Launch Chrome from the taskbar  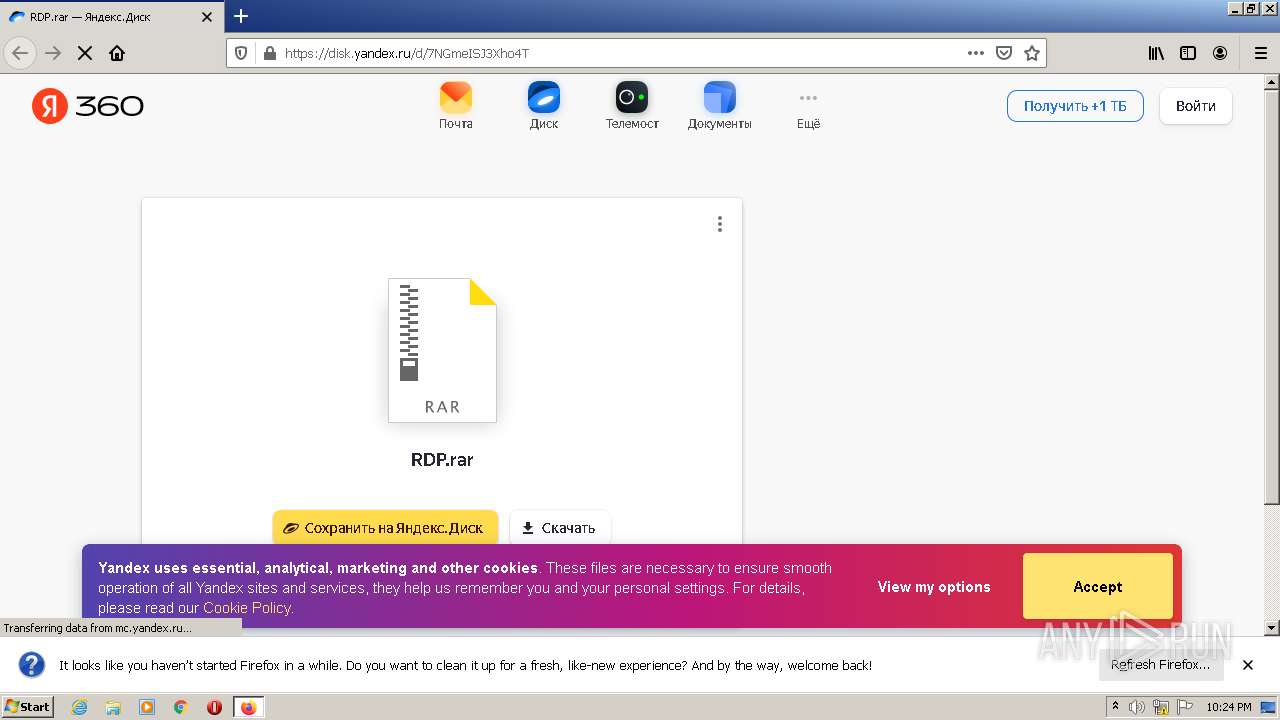pyautogui.click(x=181, y=707)
